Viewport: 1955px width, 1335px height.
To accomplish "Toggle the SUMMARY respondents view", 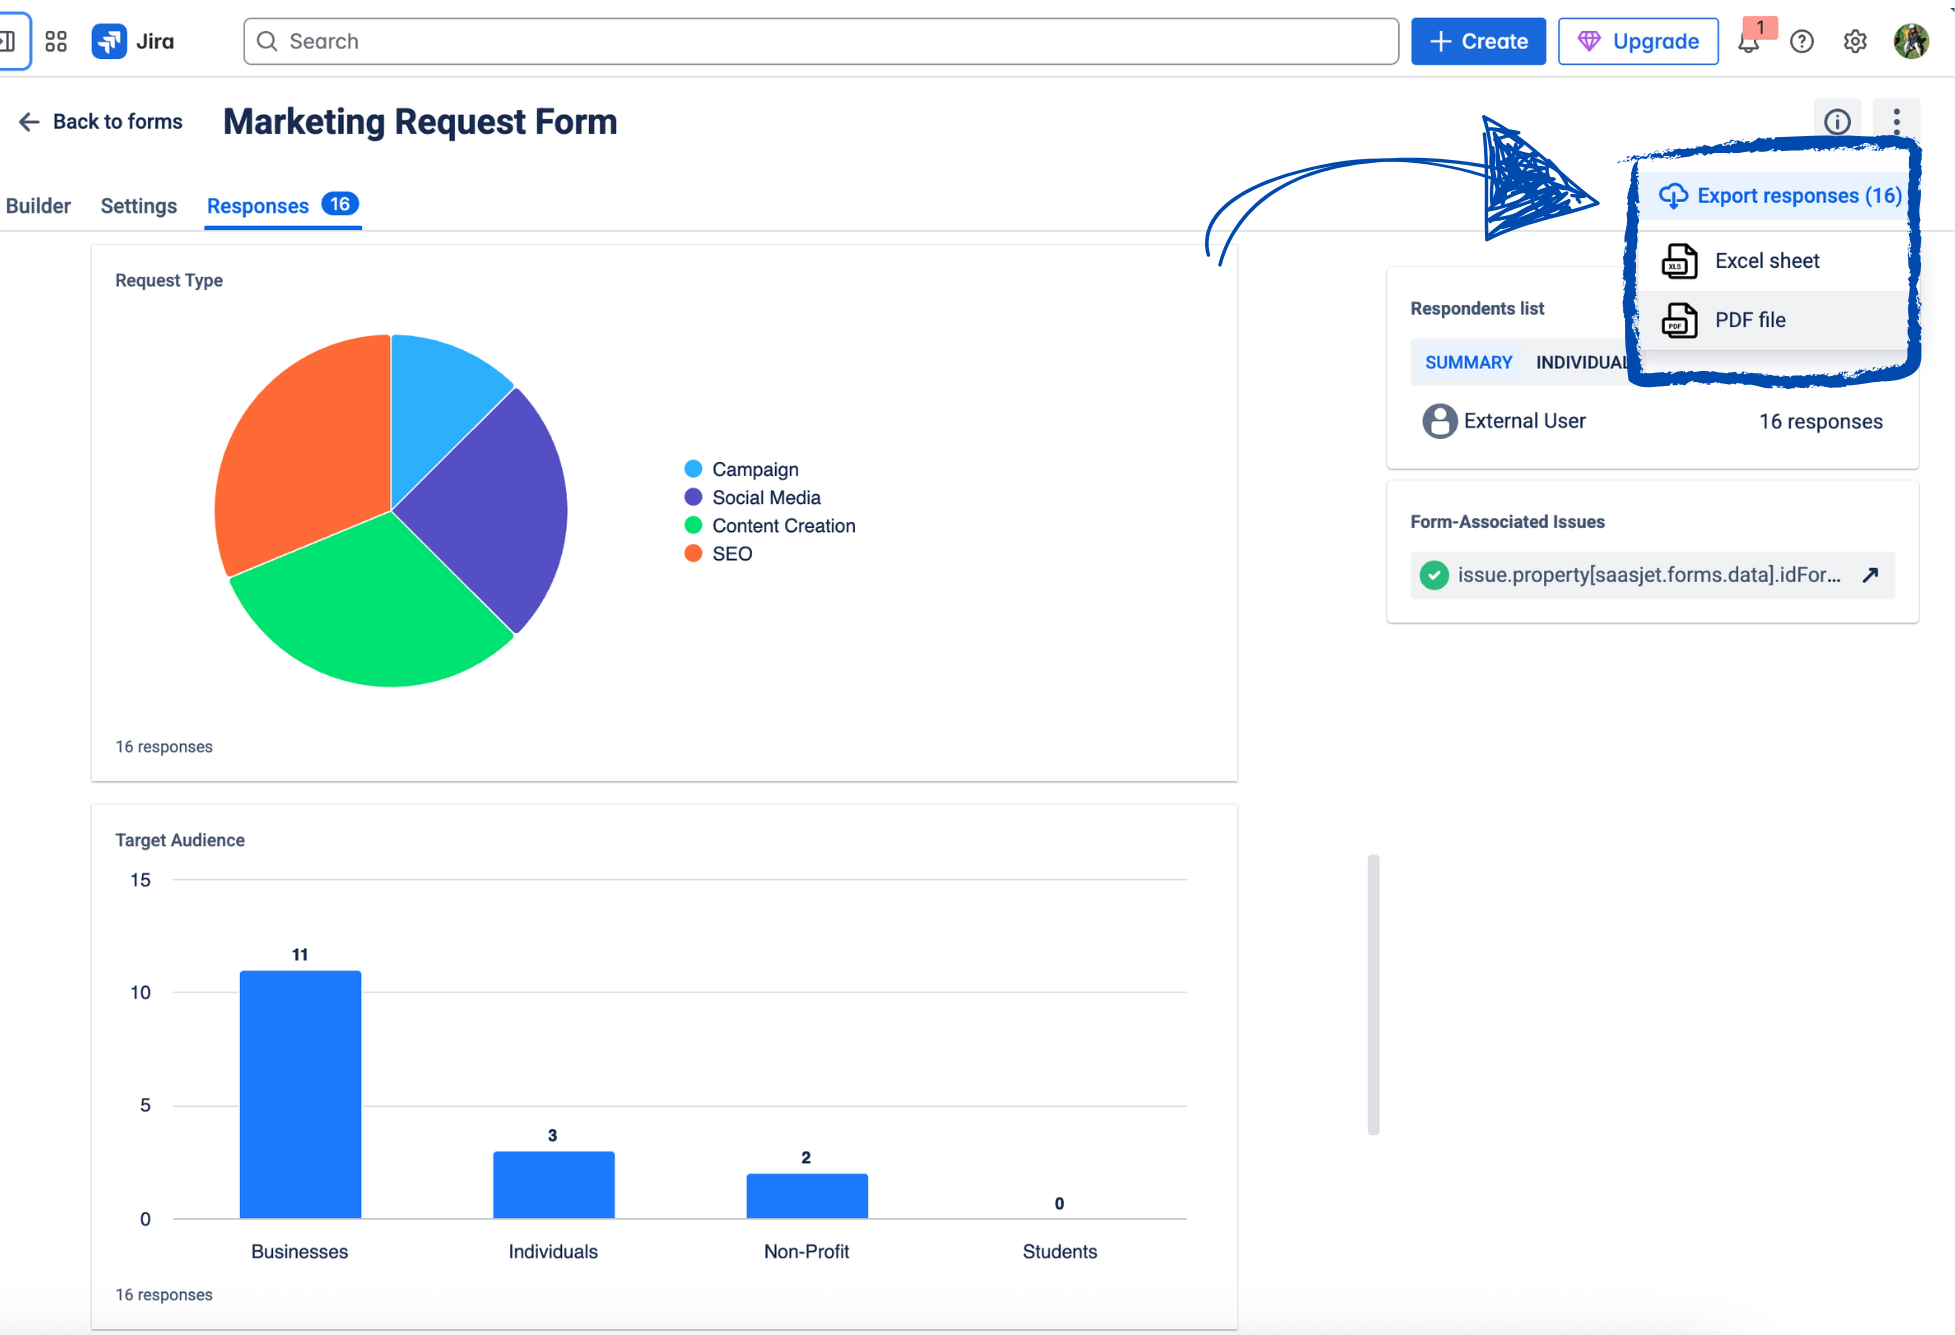I will [x=1468, y=362].
